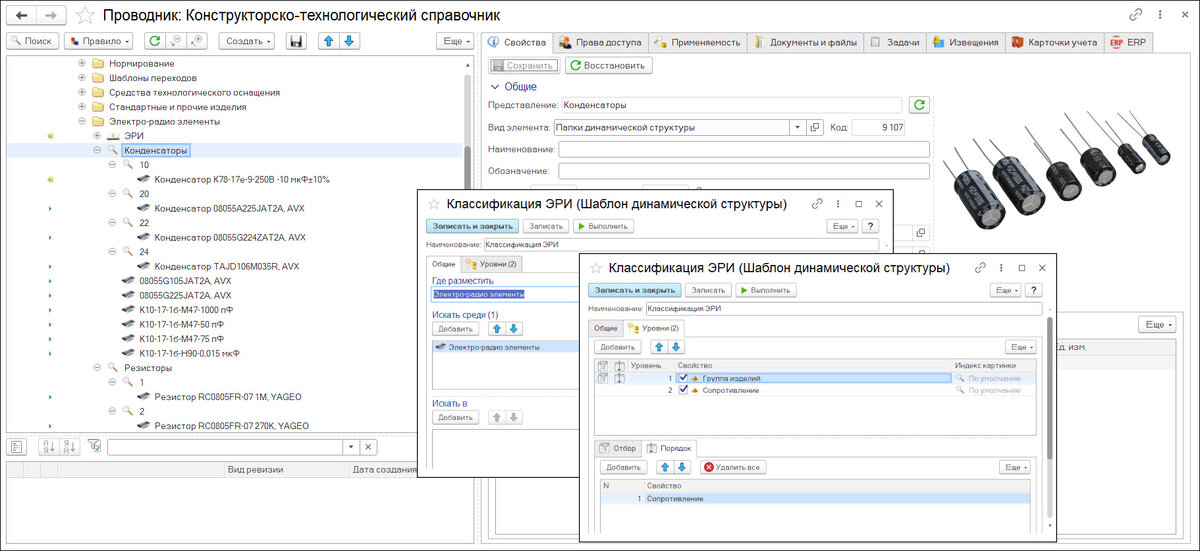Image resolution: width=1200 pixels, height=551 pixels.
Task: Collapse the Резисторы node
Action: point(97,368)
